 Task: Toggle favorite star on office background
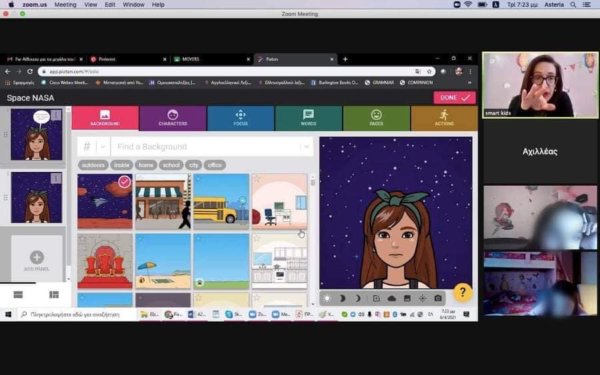tap(258, 179)
